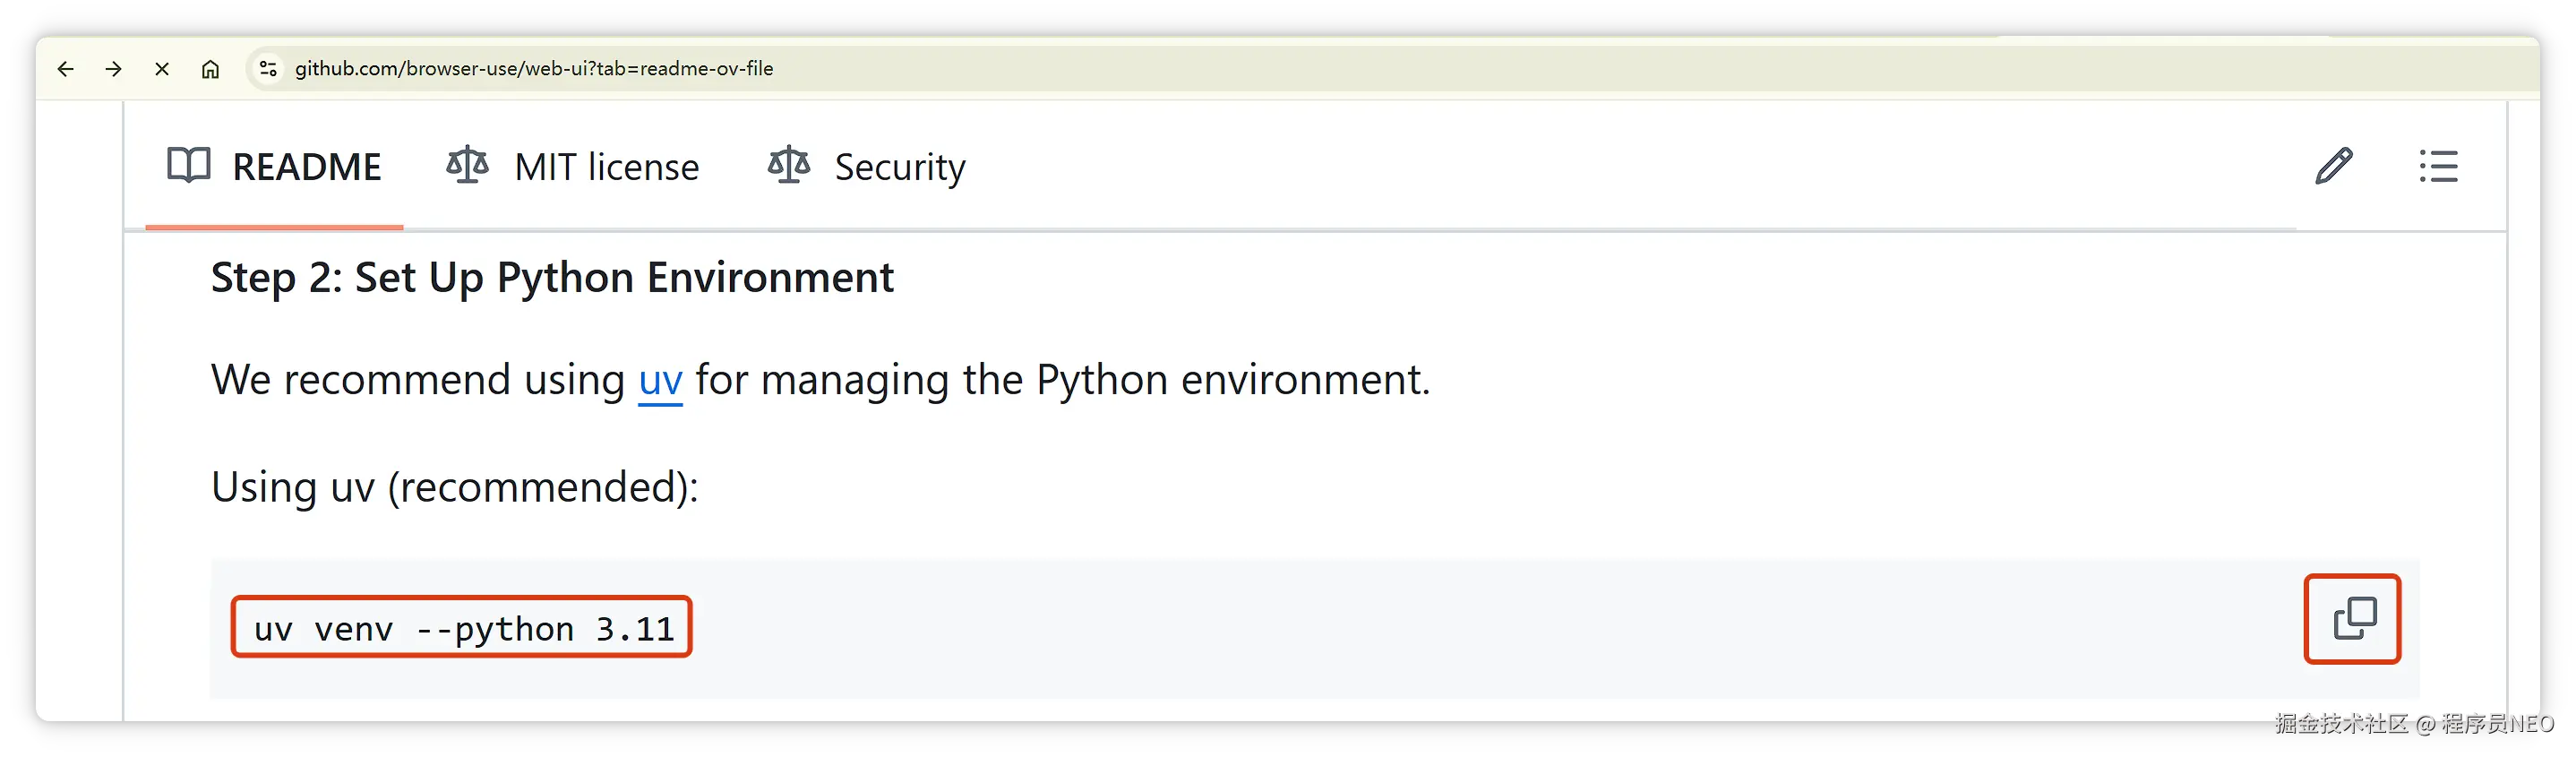Click the scale icon beside Security
Image resolution: width=2576 pixels, height=757 pixels.
click(x=789, y=165)
